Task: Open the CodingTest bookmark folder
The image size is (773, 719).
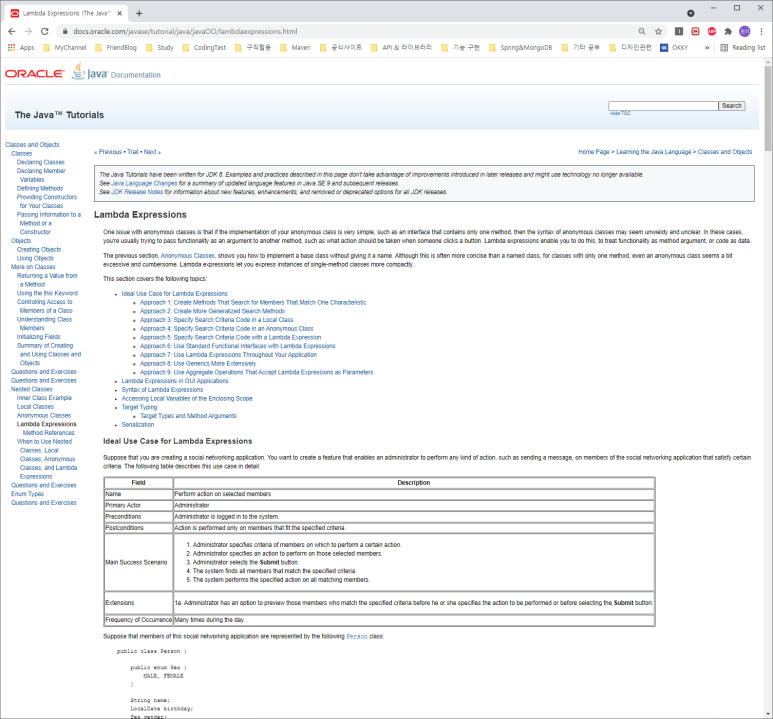Action: [x=204, y=47]
